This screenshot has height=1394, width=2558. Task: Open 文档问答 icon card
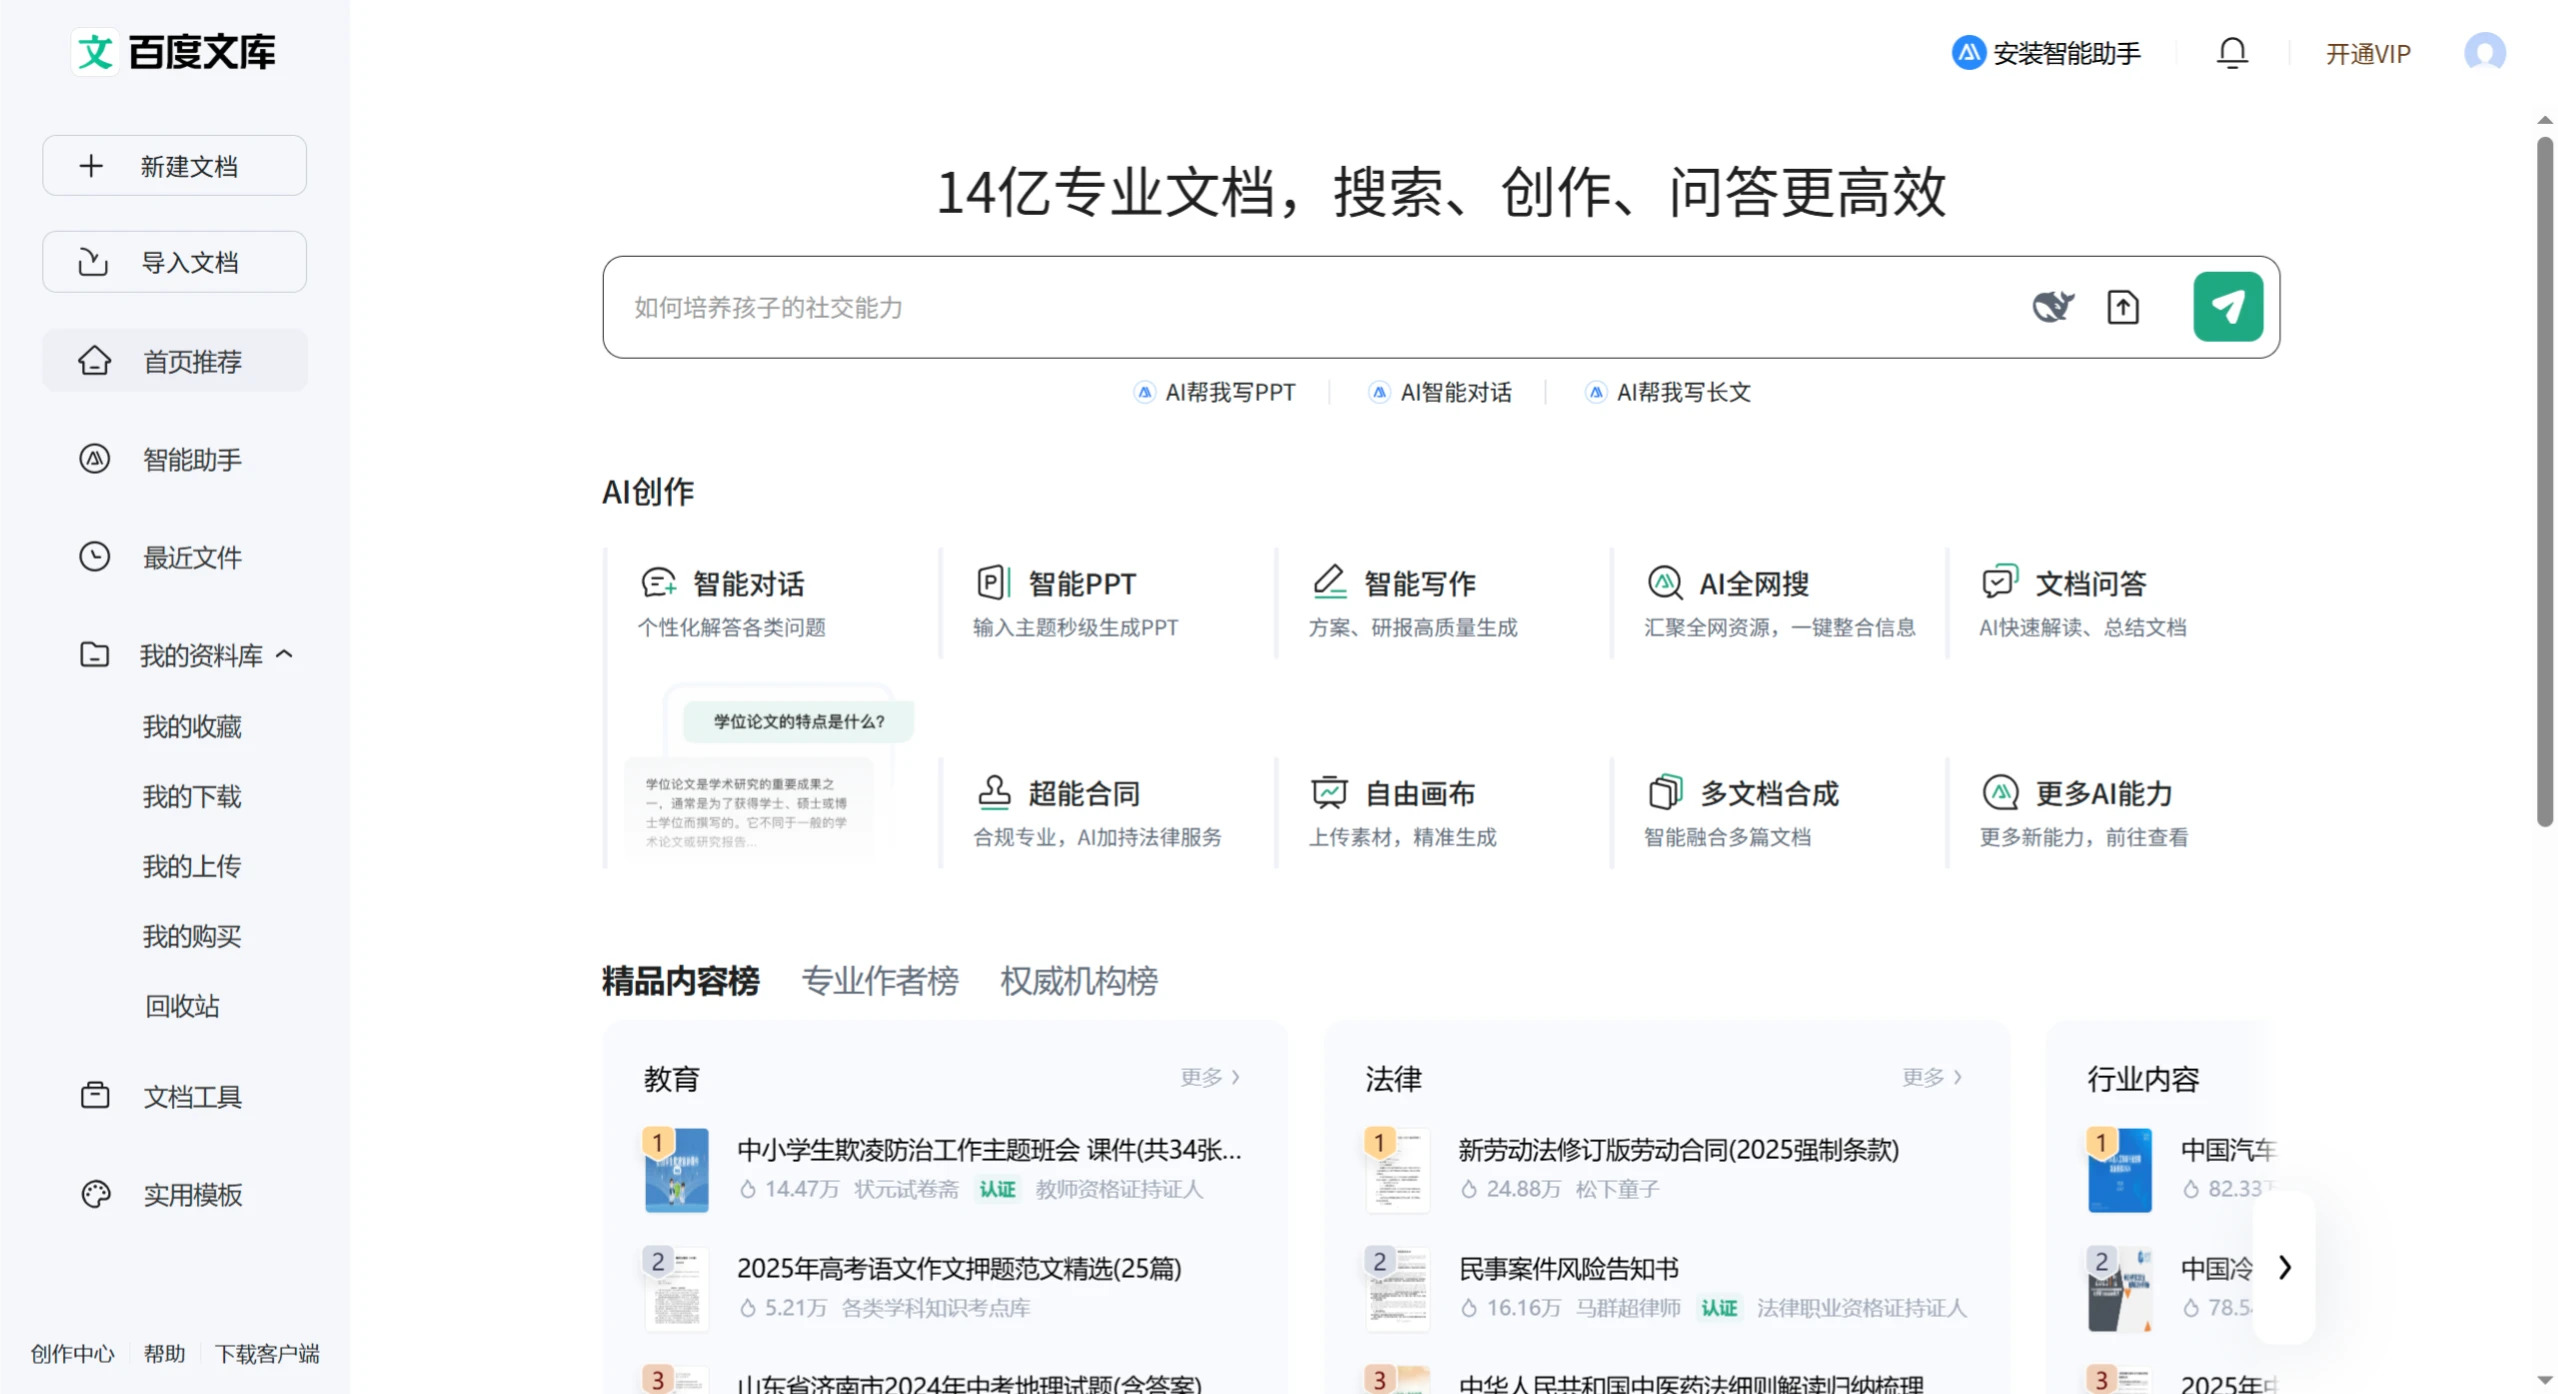pyautogui.click(x=1999, y=583)
